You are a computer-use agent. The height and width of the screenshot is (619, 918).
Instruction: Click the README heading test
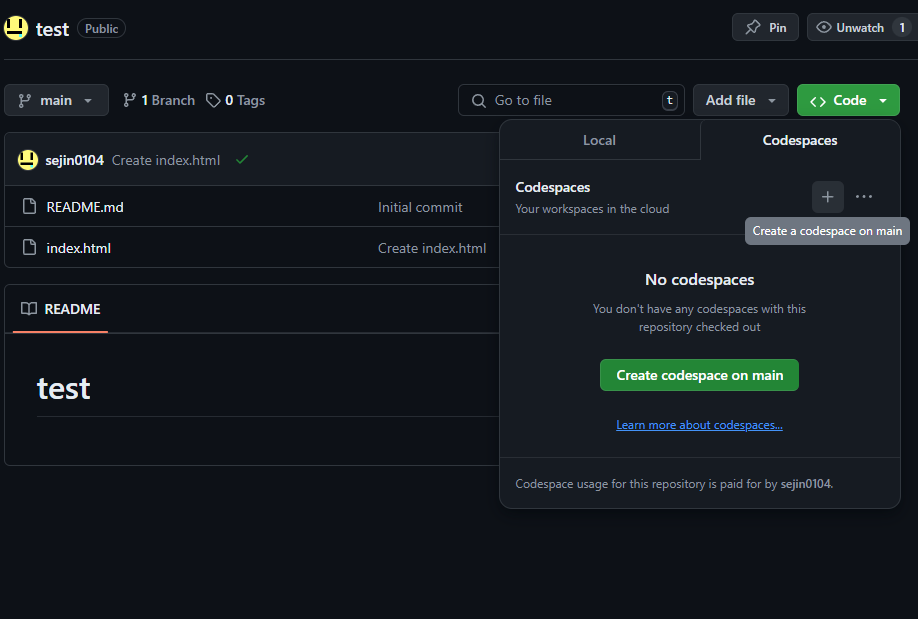[63, 388]
